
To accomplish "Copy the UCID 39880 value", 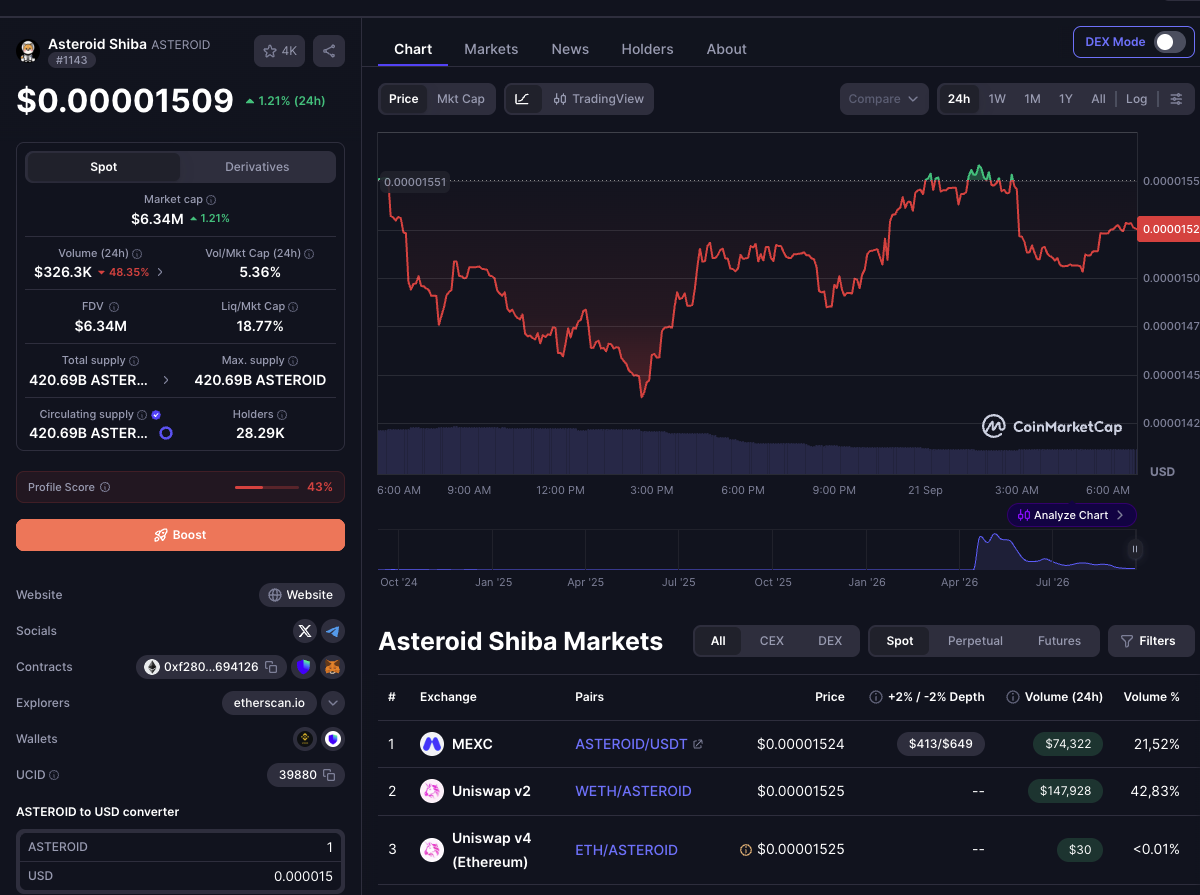I will coord(329,775).
